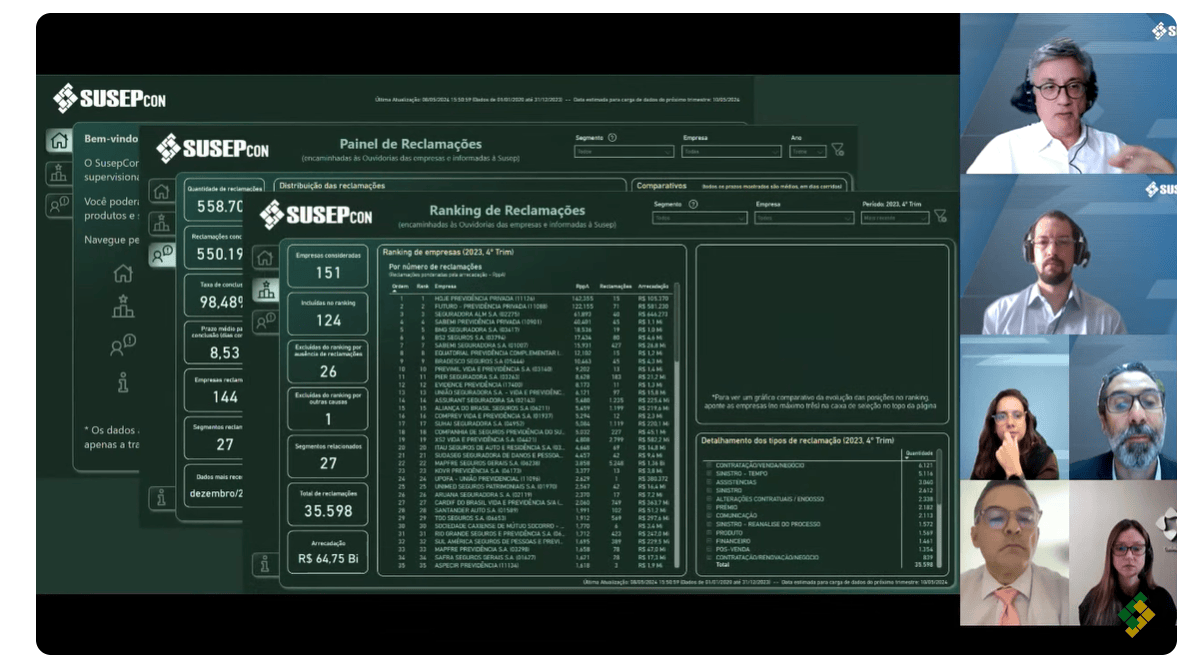Tick checkbox beside PÓS-VENDA row
This screenshot has width=1189, height=666.
click(x=709, y=549)
